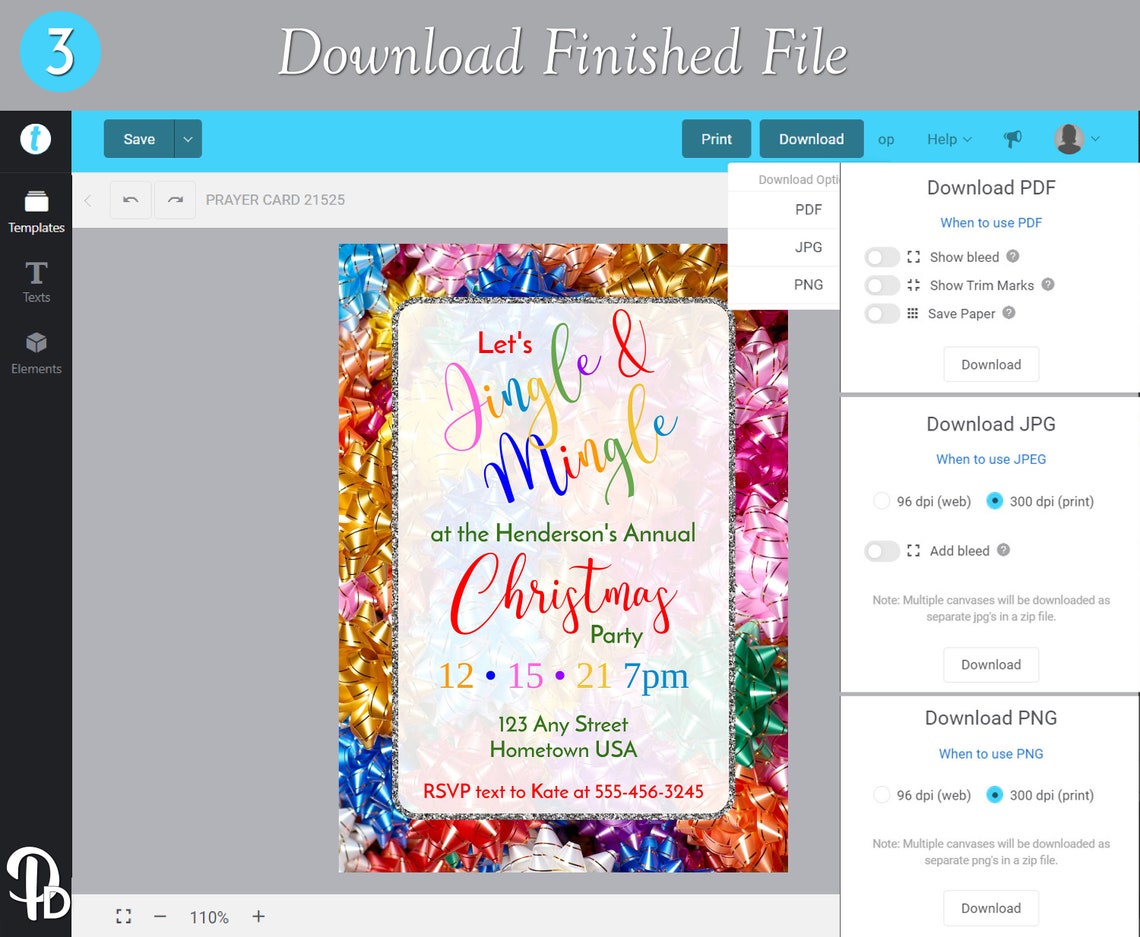Image resolution: width=1140 pixels, height=937 pixels.
Task: Click the When to use JPEG link
Action: [x=991, y=459]
